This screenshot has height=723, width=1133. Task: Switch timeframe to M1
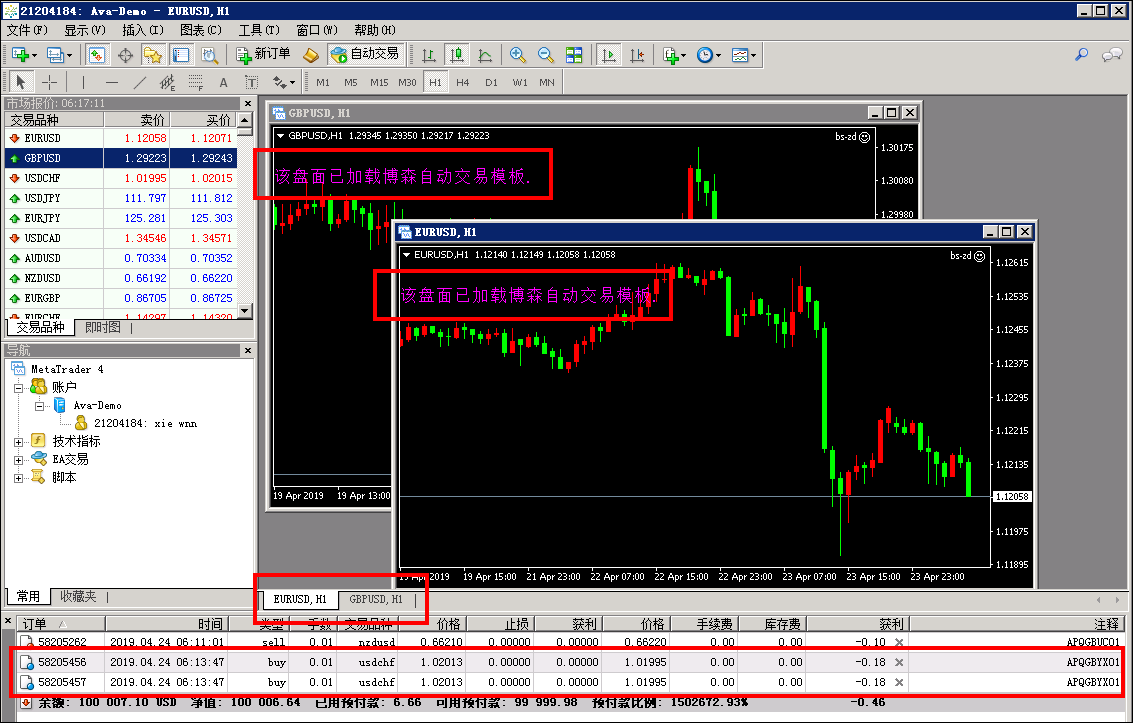(x=323, y=82)
